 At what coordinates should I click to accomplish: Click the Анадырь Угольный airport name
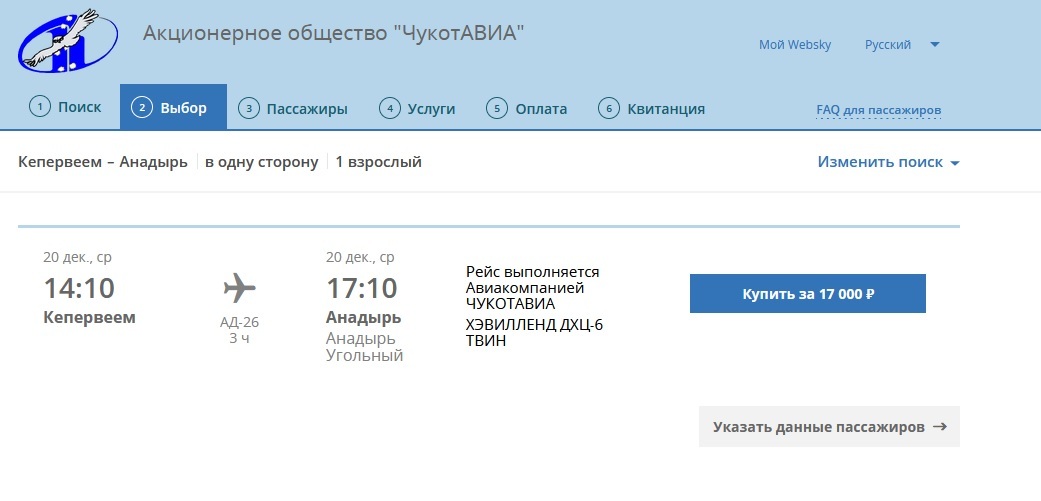tap(364, 347)
